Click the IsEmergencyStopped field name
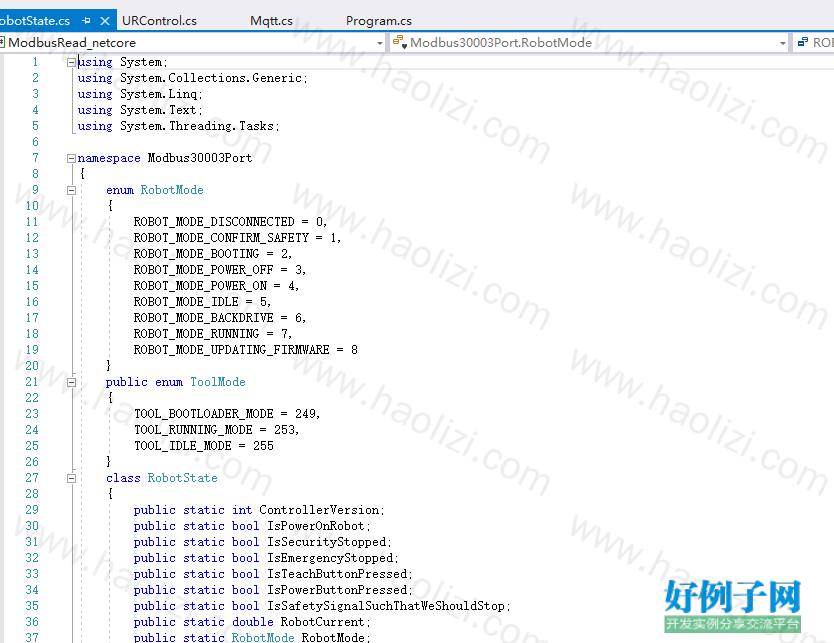 point(330,558)
